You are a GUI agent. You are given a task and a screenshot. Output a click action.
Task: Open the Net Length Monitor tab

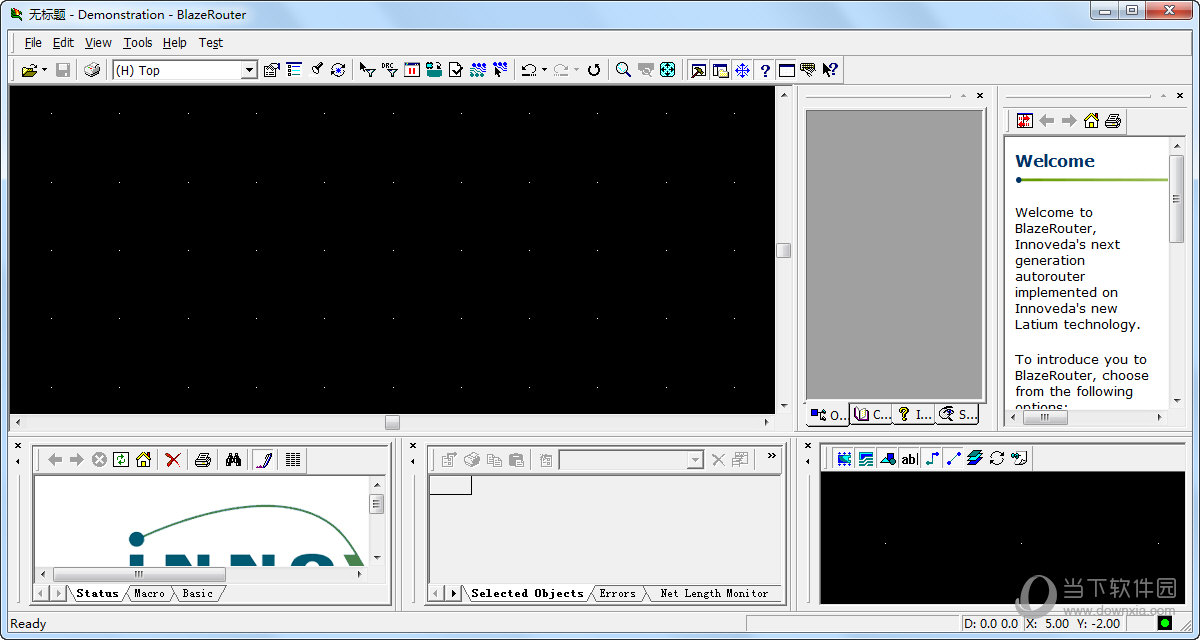coord(714,593)
